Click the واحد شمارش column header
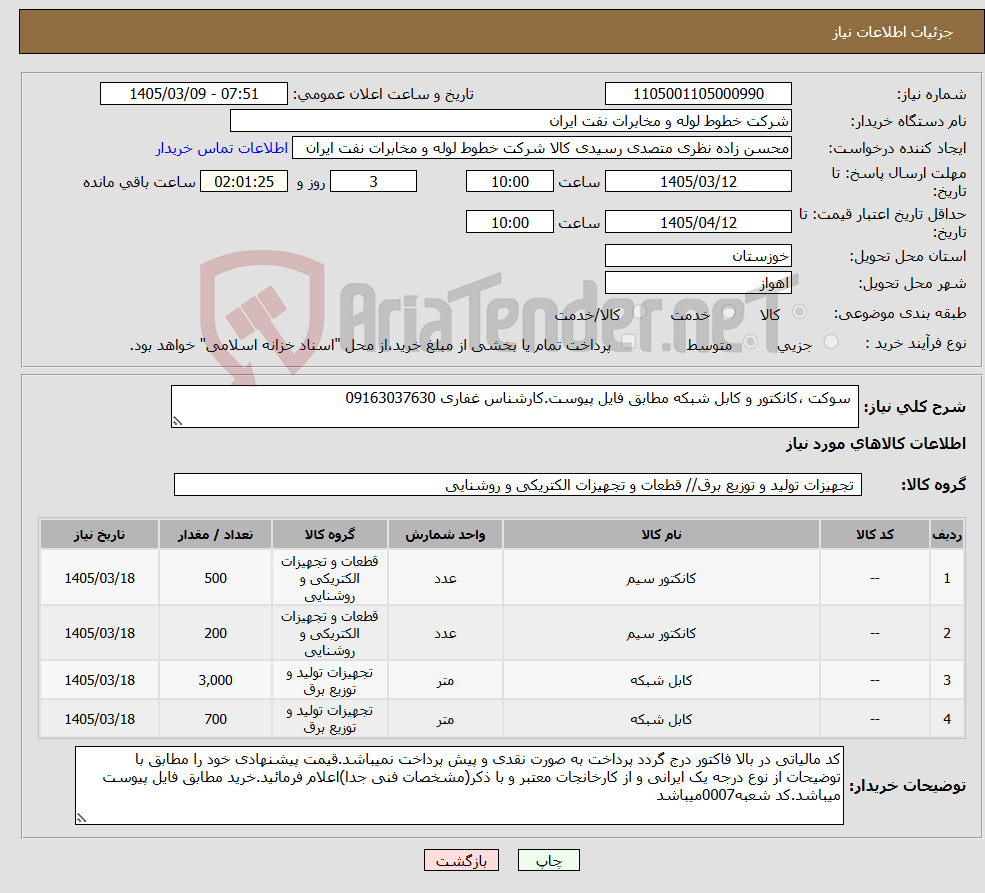The width and height of the screenshot is (985, 893). (445, 534)
